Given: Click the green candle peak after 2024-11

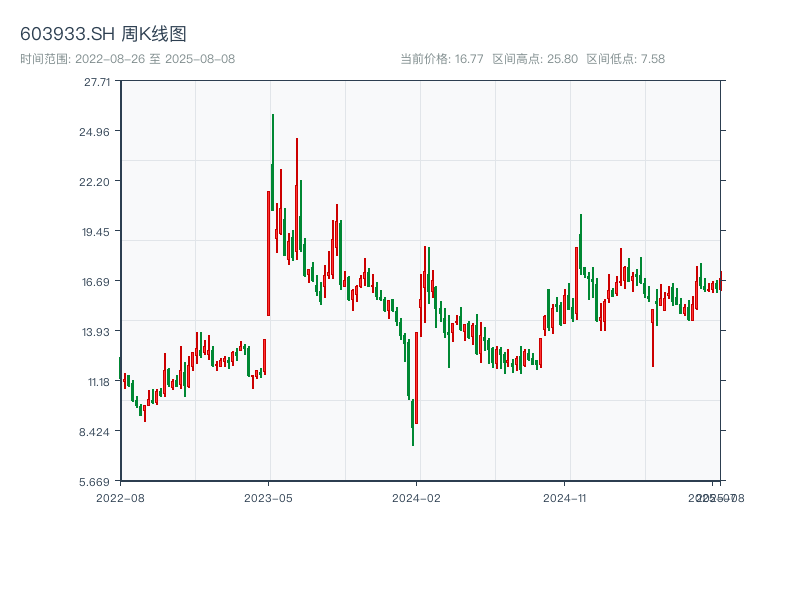Looking at the screenshot, I should pos(581,242).
